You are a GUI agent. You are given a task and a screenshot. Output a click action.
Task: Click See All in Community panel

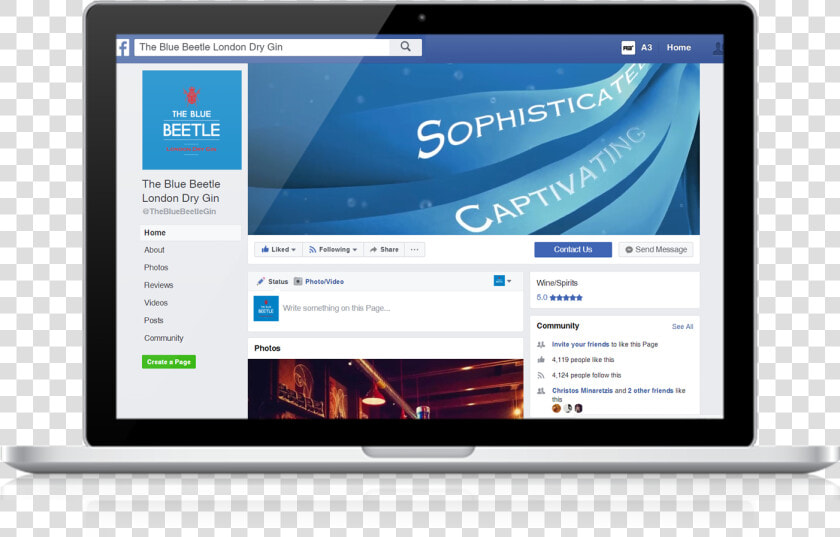point(682,326)
